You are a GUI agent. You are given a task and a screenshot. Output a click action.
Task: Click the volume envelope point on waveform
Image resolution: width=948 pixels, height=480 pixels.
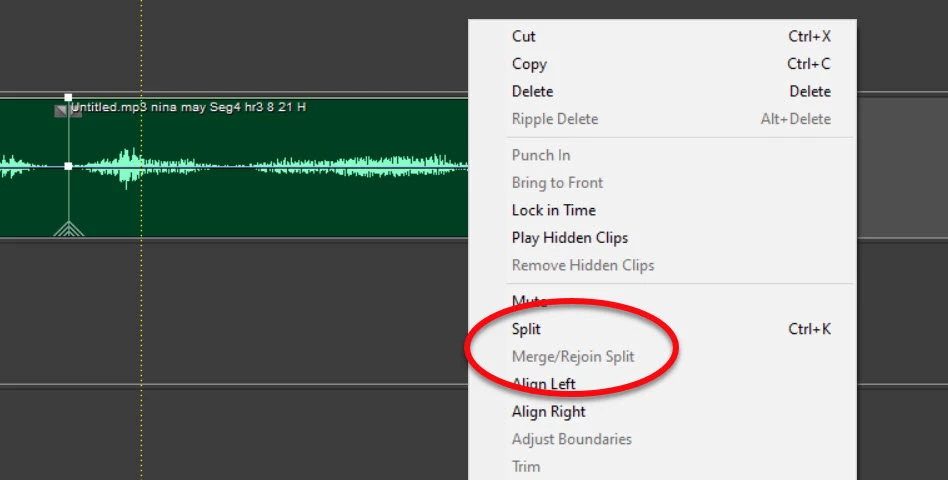[x=68, y=166]
